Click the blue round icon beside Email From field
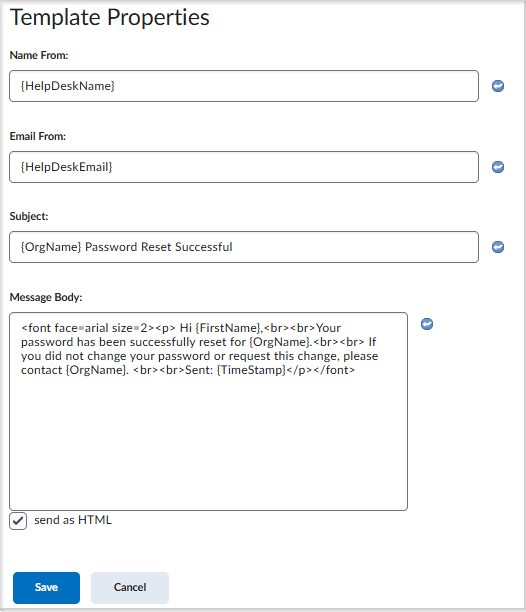Image resolution: width=526 pixels, height=612 pixels. point(498,167)
